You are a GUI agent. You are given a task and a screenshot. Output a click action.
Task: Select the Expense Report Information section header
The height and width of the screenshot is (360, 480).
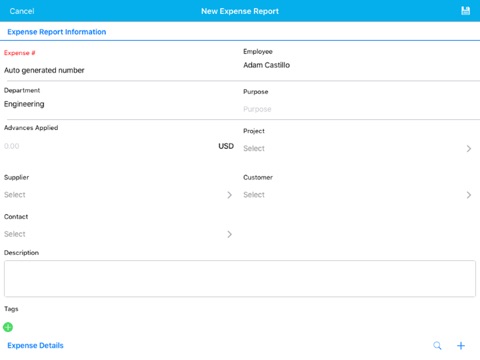57,32
